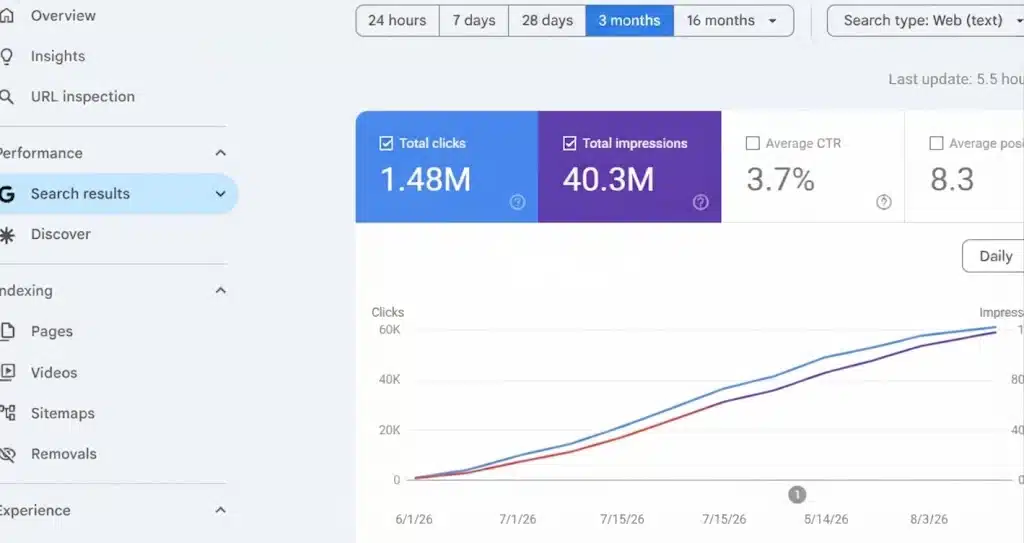Click the Insights lightbulb icon
Image resolution: width=1024 pixels, height=543 pixels.
7,56
